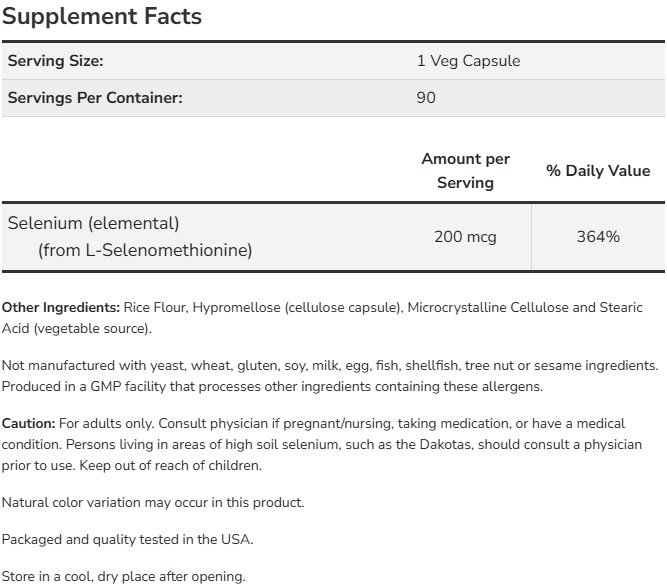Click the Supplement Facts heading
667x587 pixels.
pyautogui.click(x=104, y=17)
